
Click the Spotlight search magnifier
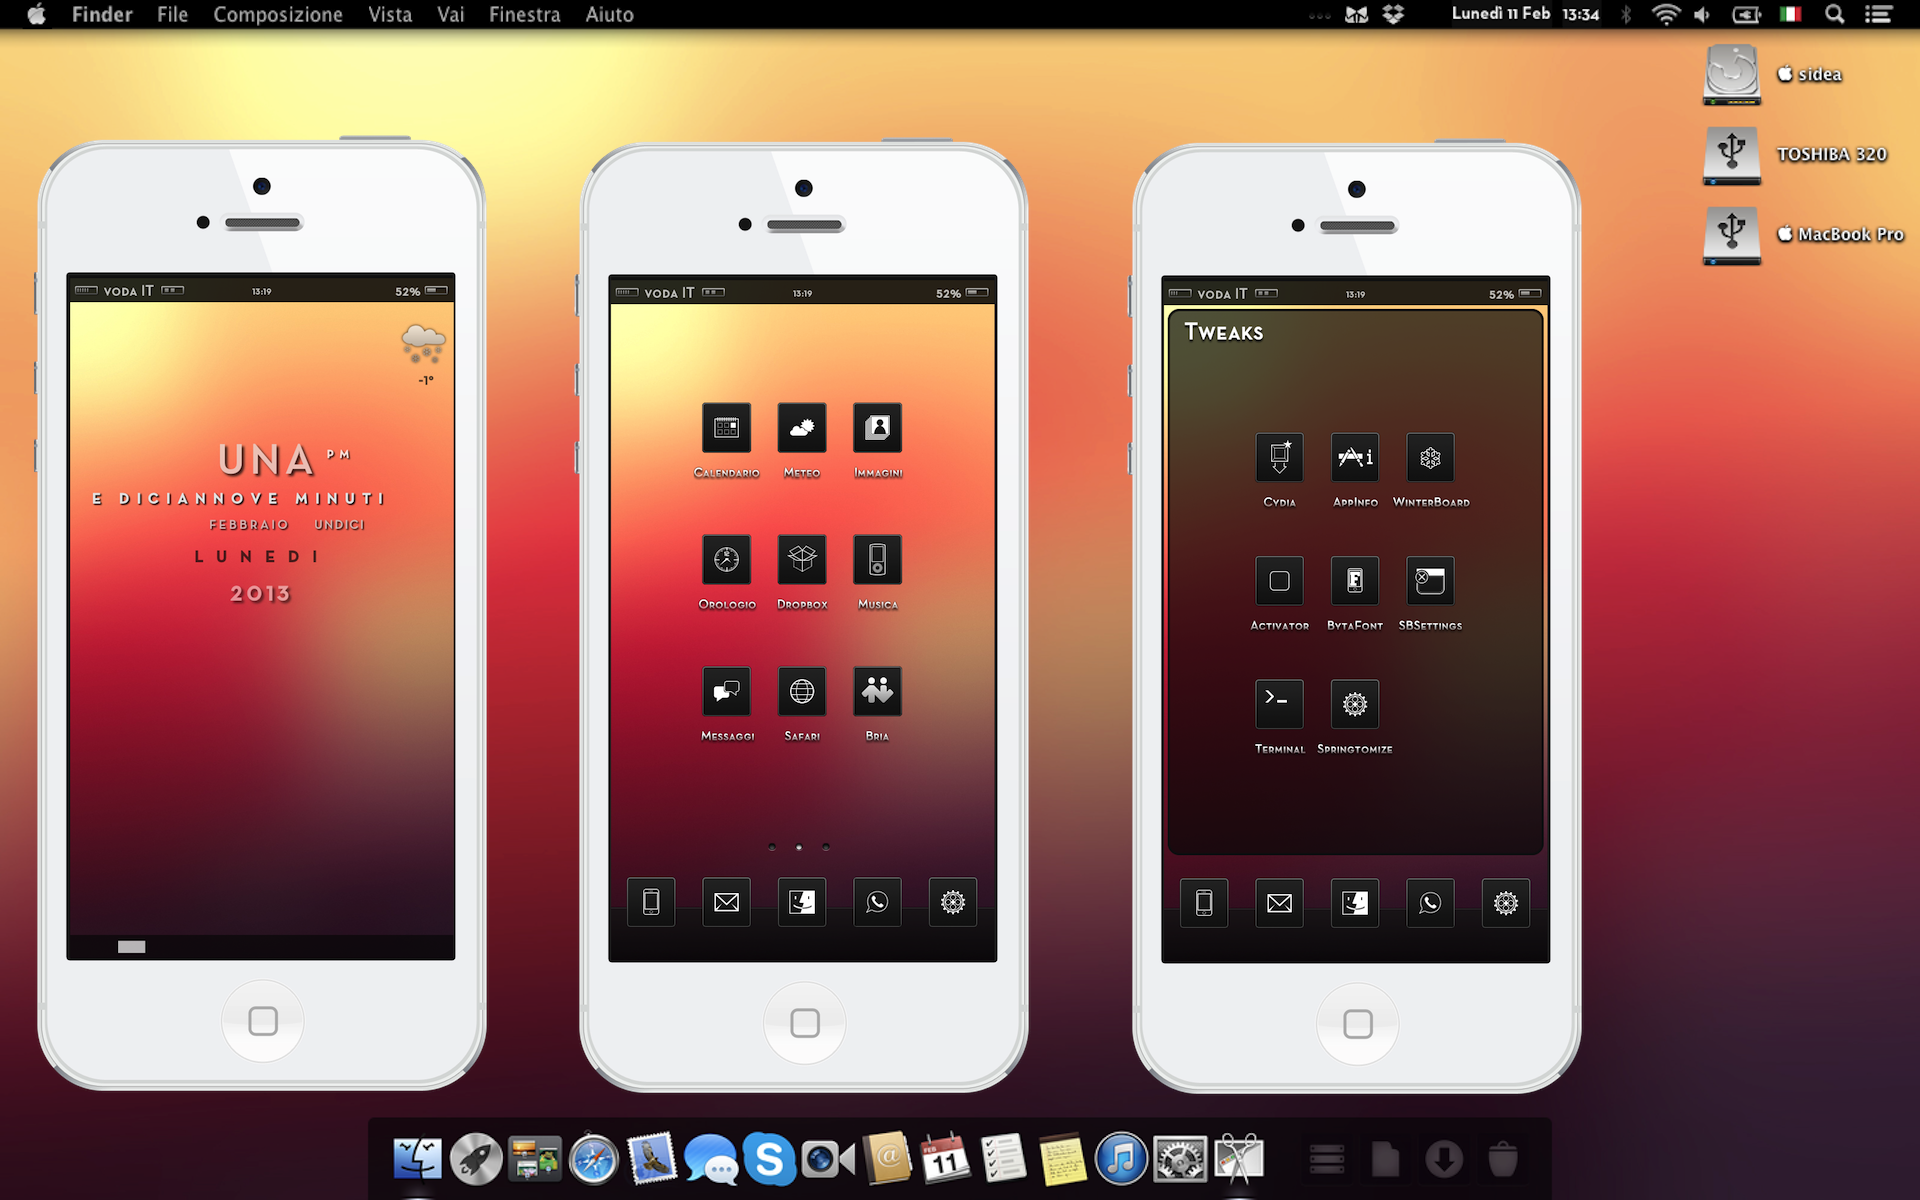(x=1834, y=14)
